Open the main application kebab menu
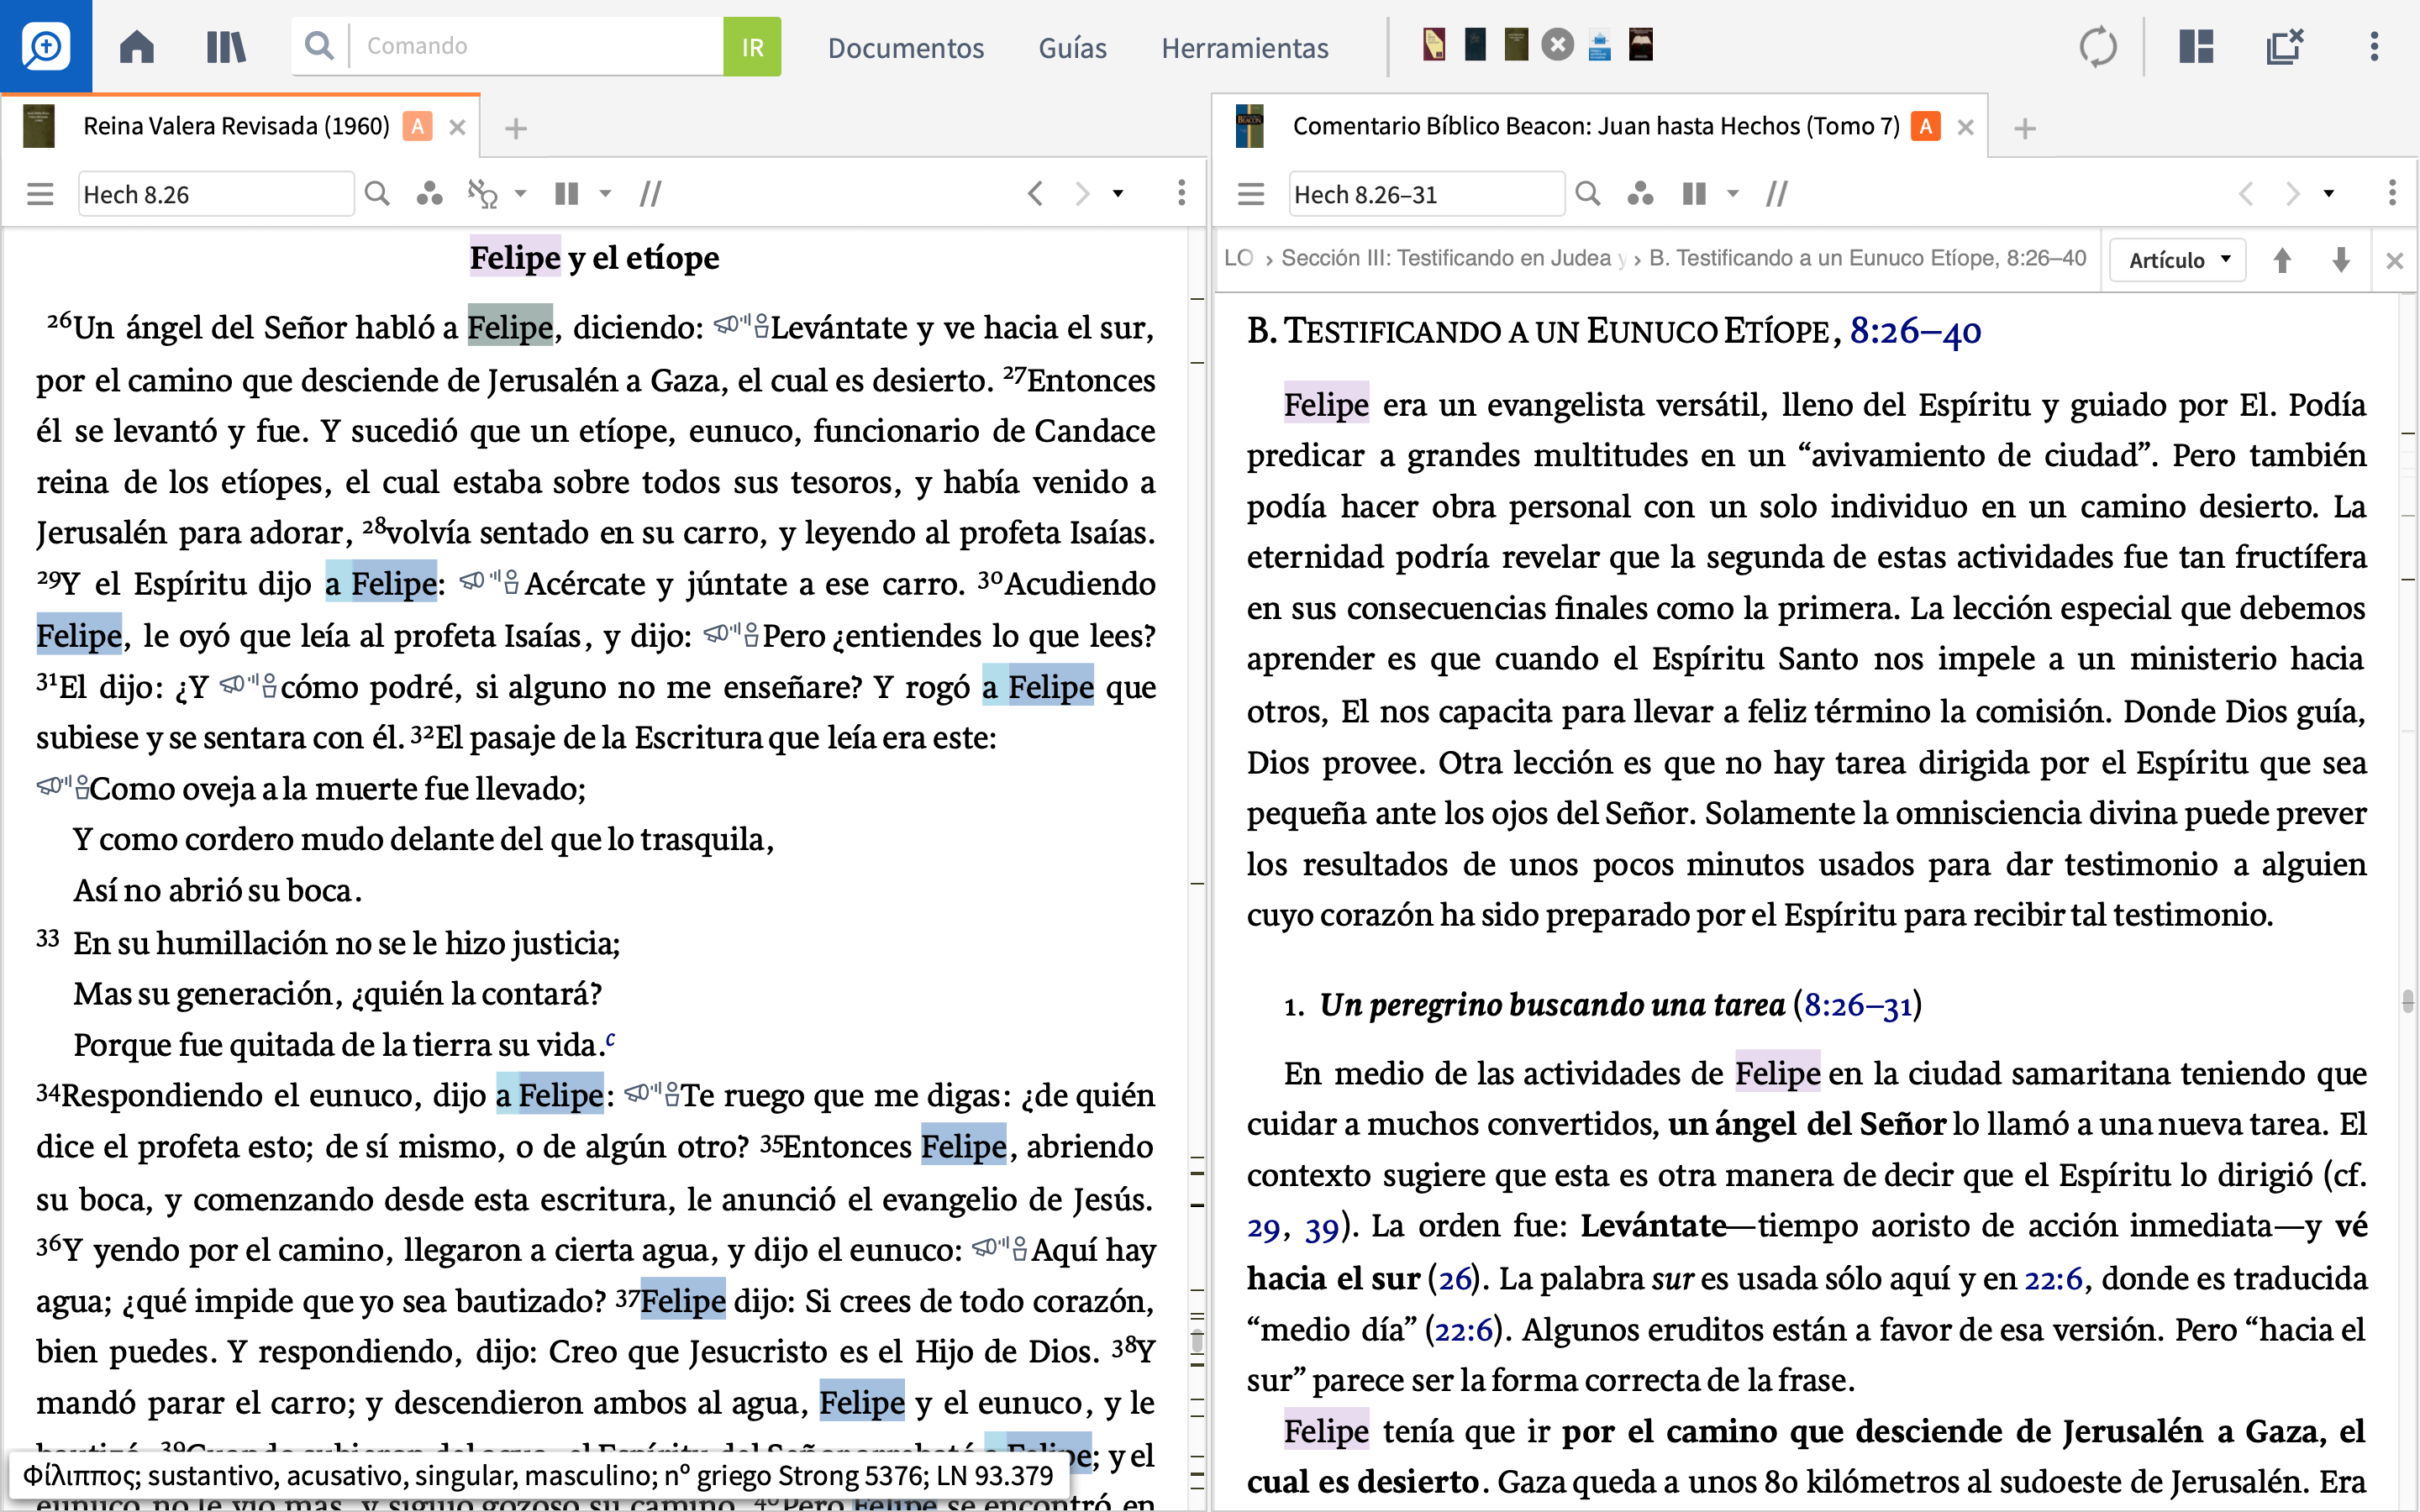 click(2374, 46)
